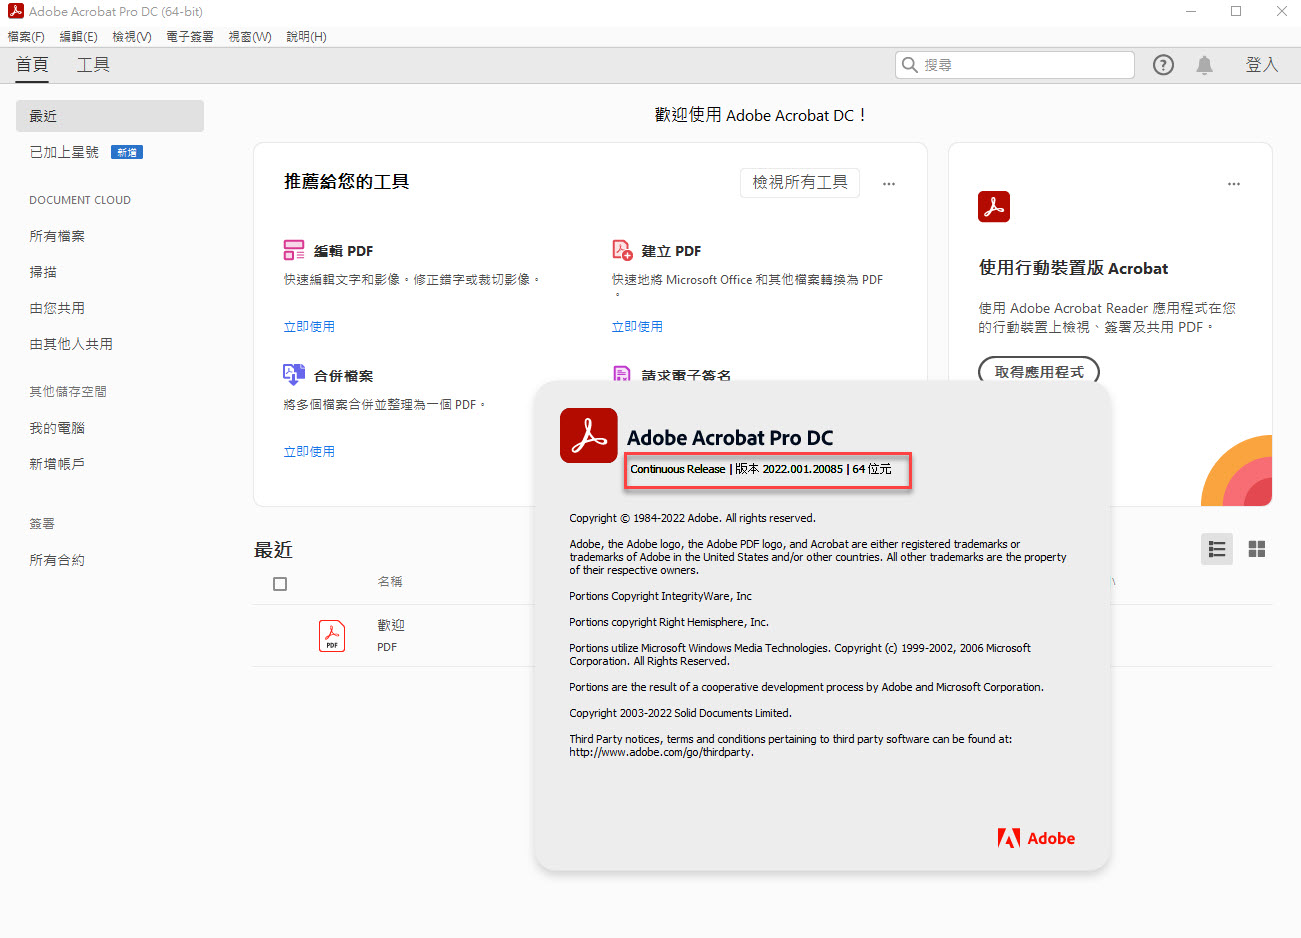The width and height of the screenshot is (1301, 938).
Task: Click the Combine Files (合併檔案) tool icon
Action: coord(293,375)
